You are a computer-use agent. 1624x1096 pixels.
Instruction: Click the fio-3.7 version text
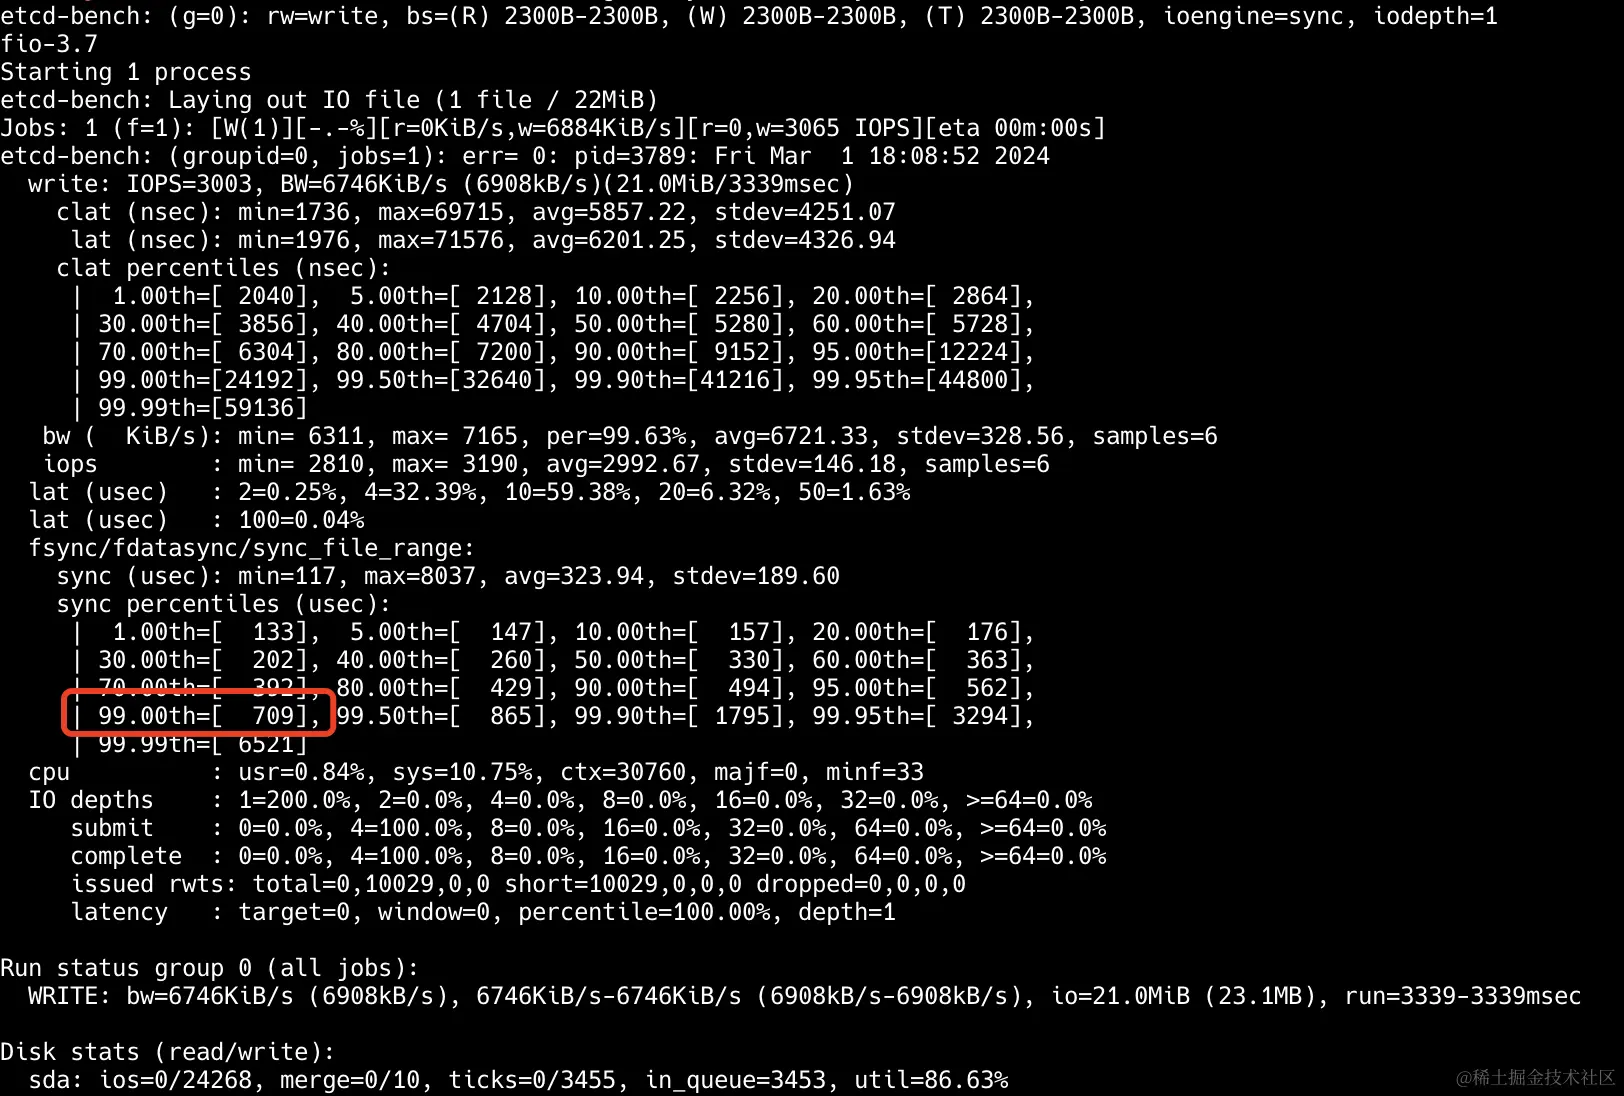coord(49,44)
